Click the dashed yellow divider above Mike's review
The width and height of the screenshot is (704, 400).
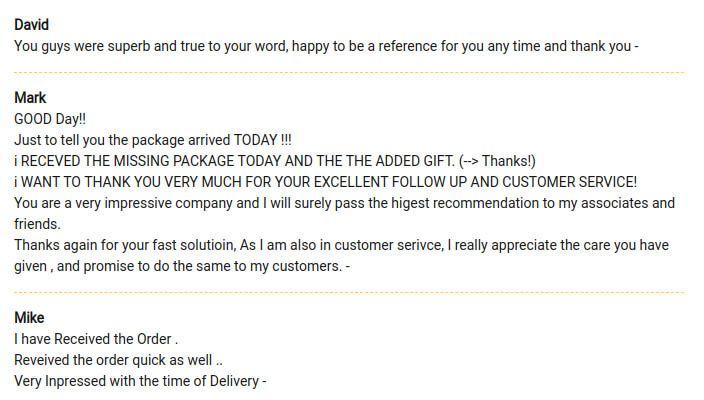[x=349, y=292]
